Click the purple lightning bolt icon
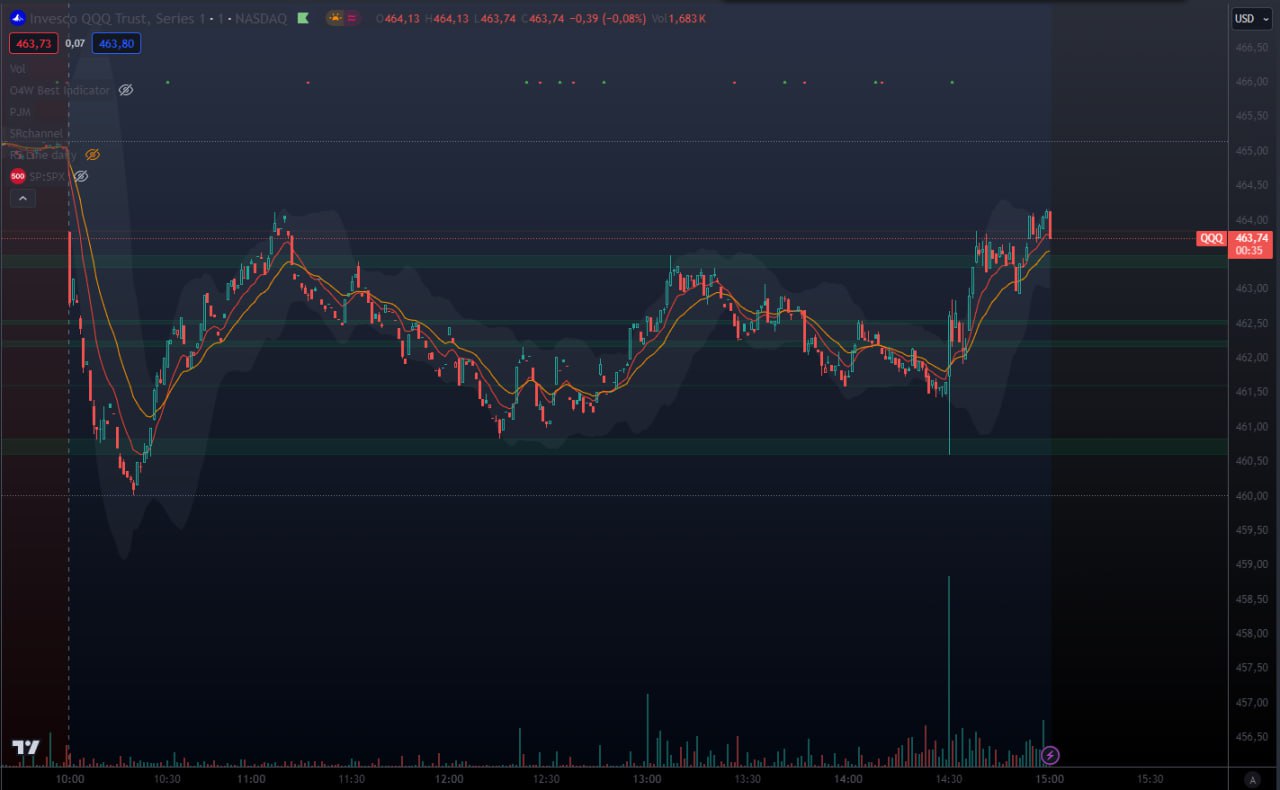 pyautogui.click(x=1050, y=755)
